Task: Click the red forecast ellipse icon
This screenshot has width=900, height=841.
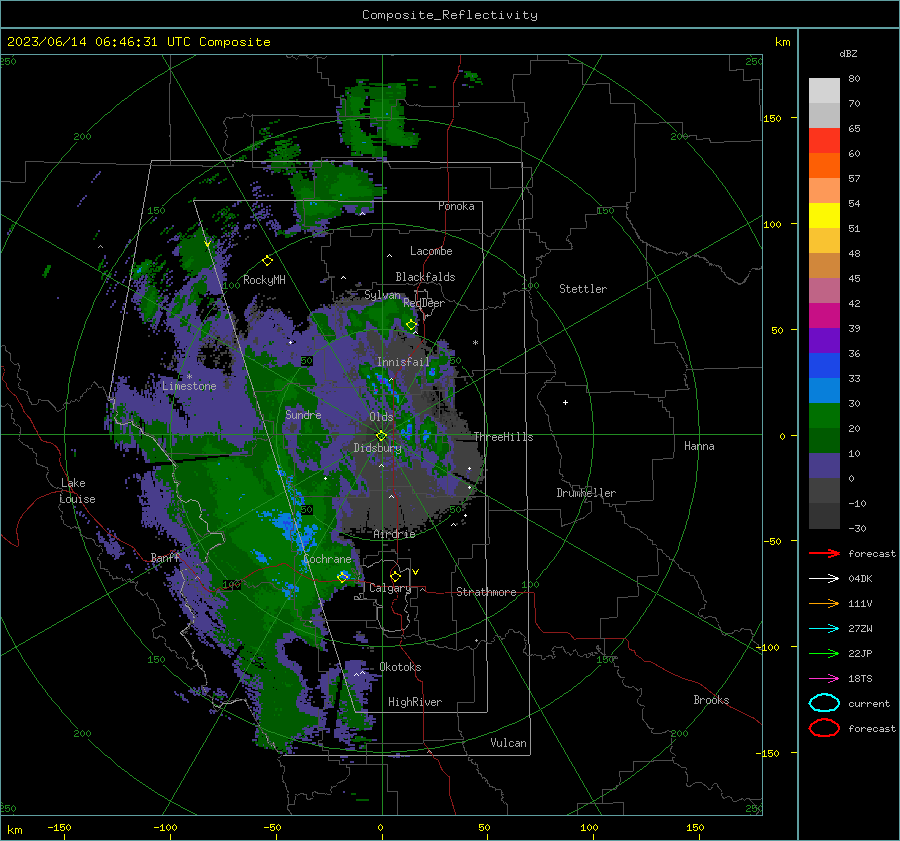Action: pos(824,728)
